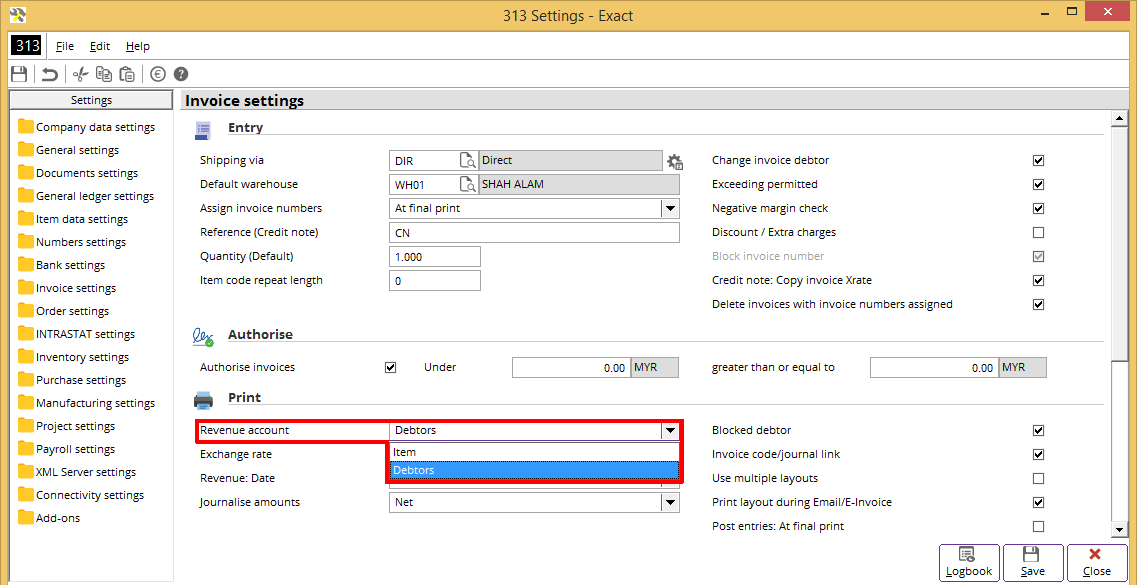Expand the Assign invoice numbers dropdown

[x=669, y=208]
